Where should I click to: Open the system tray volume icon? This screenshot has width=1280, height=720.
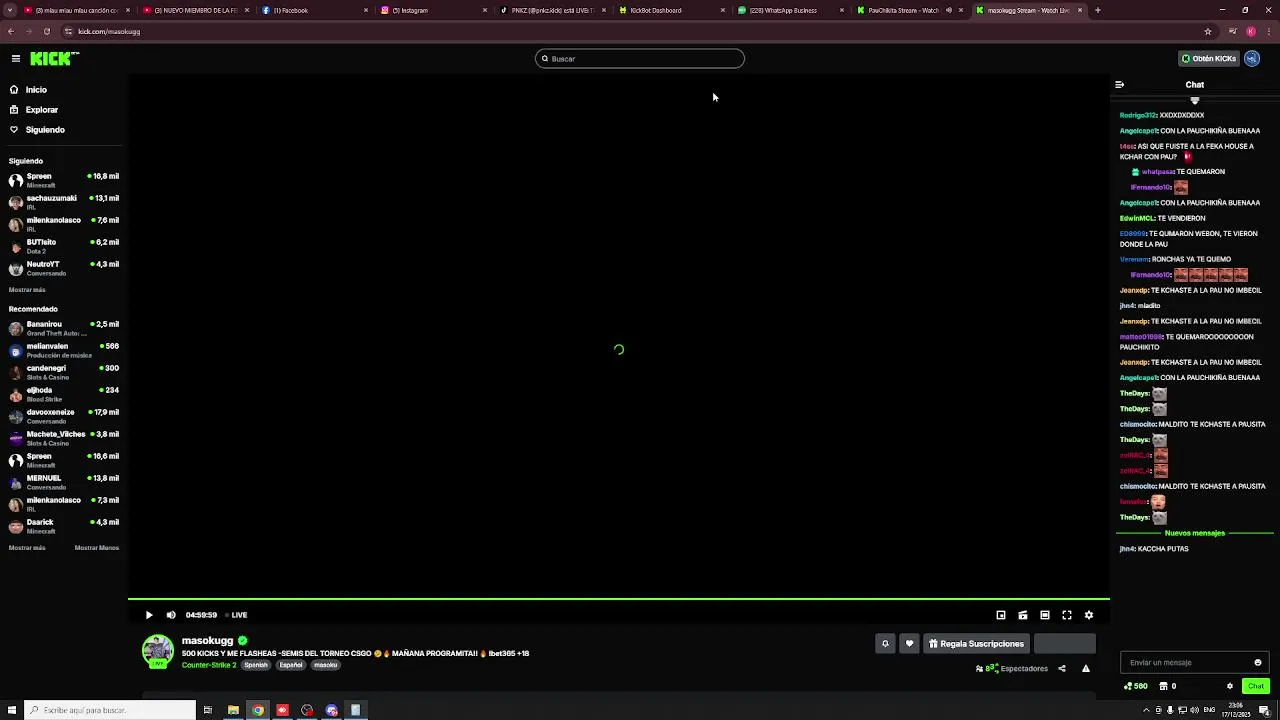click(1193, 710)
